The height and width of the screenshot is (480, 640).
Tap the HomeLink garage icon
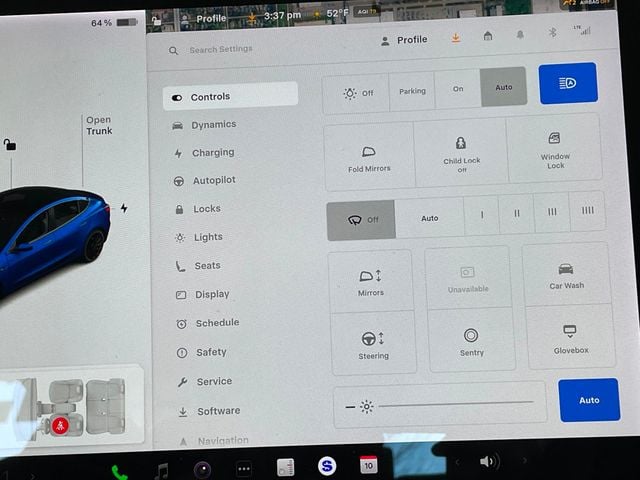[488, 36]
